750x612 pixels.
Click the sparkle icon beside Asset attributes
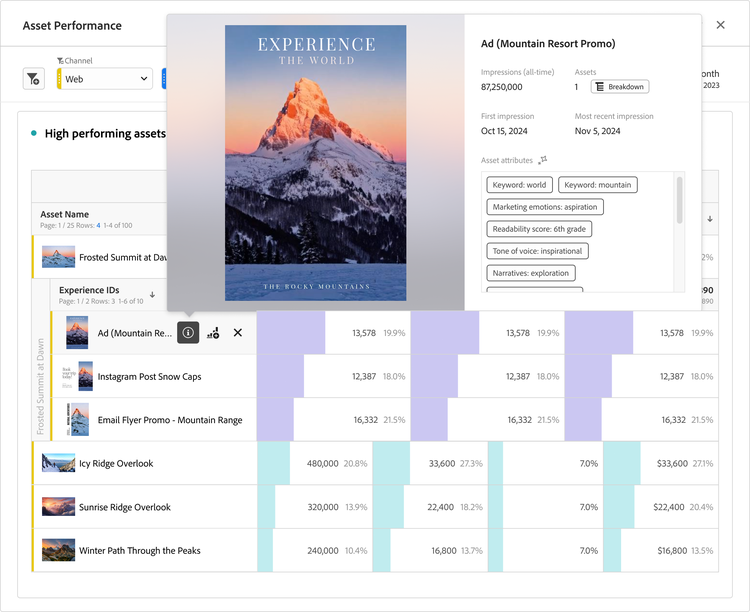[x=543, y=160]
